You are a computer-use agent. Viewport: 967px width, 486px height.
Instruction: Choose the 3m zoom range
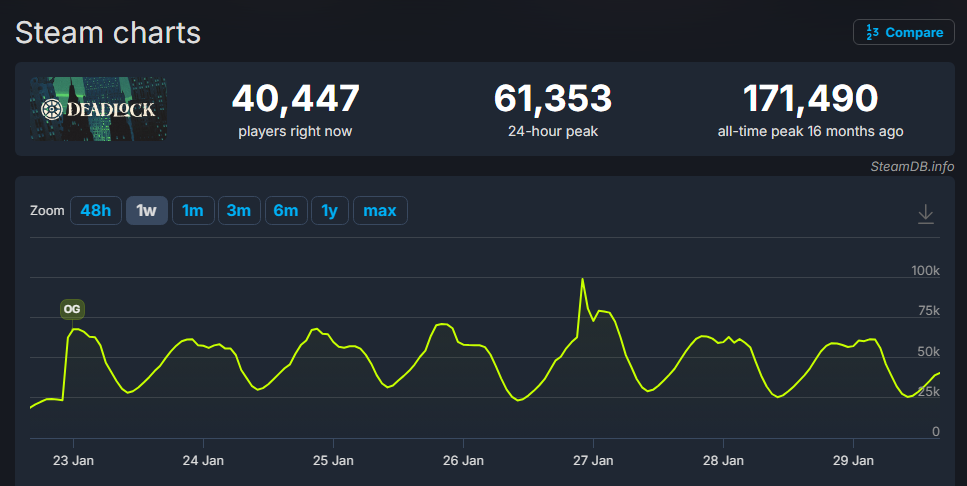click(x=239, y=210)
